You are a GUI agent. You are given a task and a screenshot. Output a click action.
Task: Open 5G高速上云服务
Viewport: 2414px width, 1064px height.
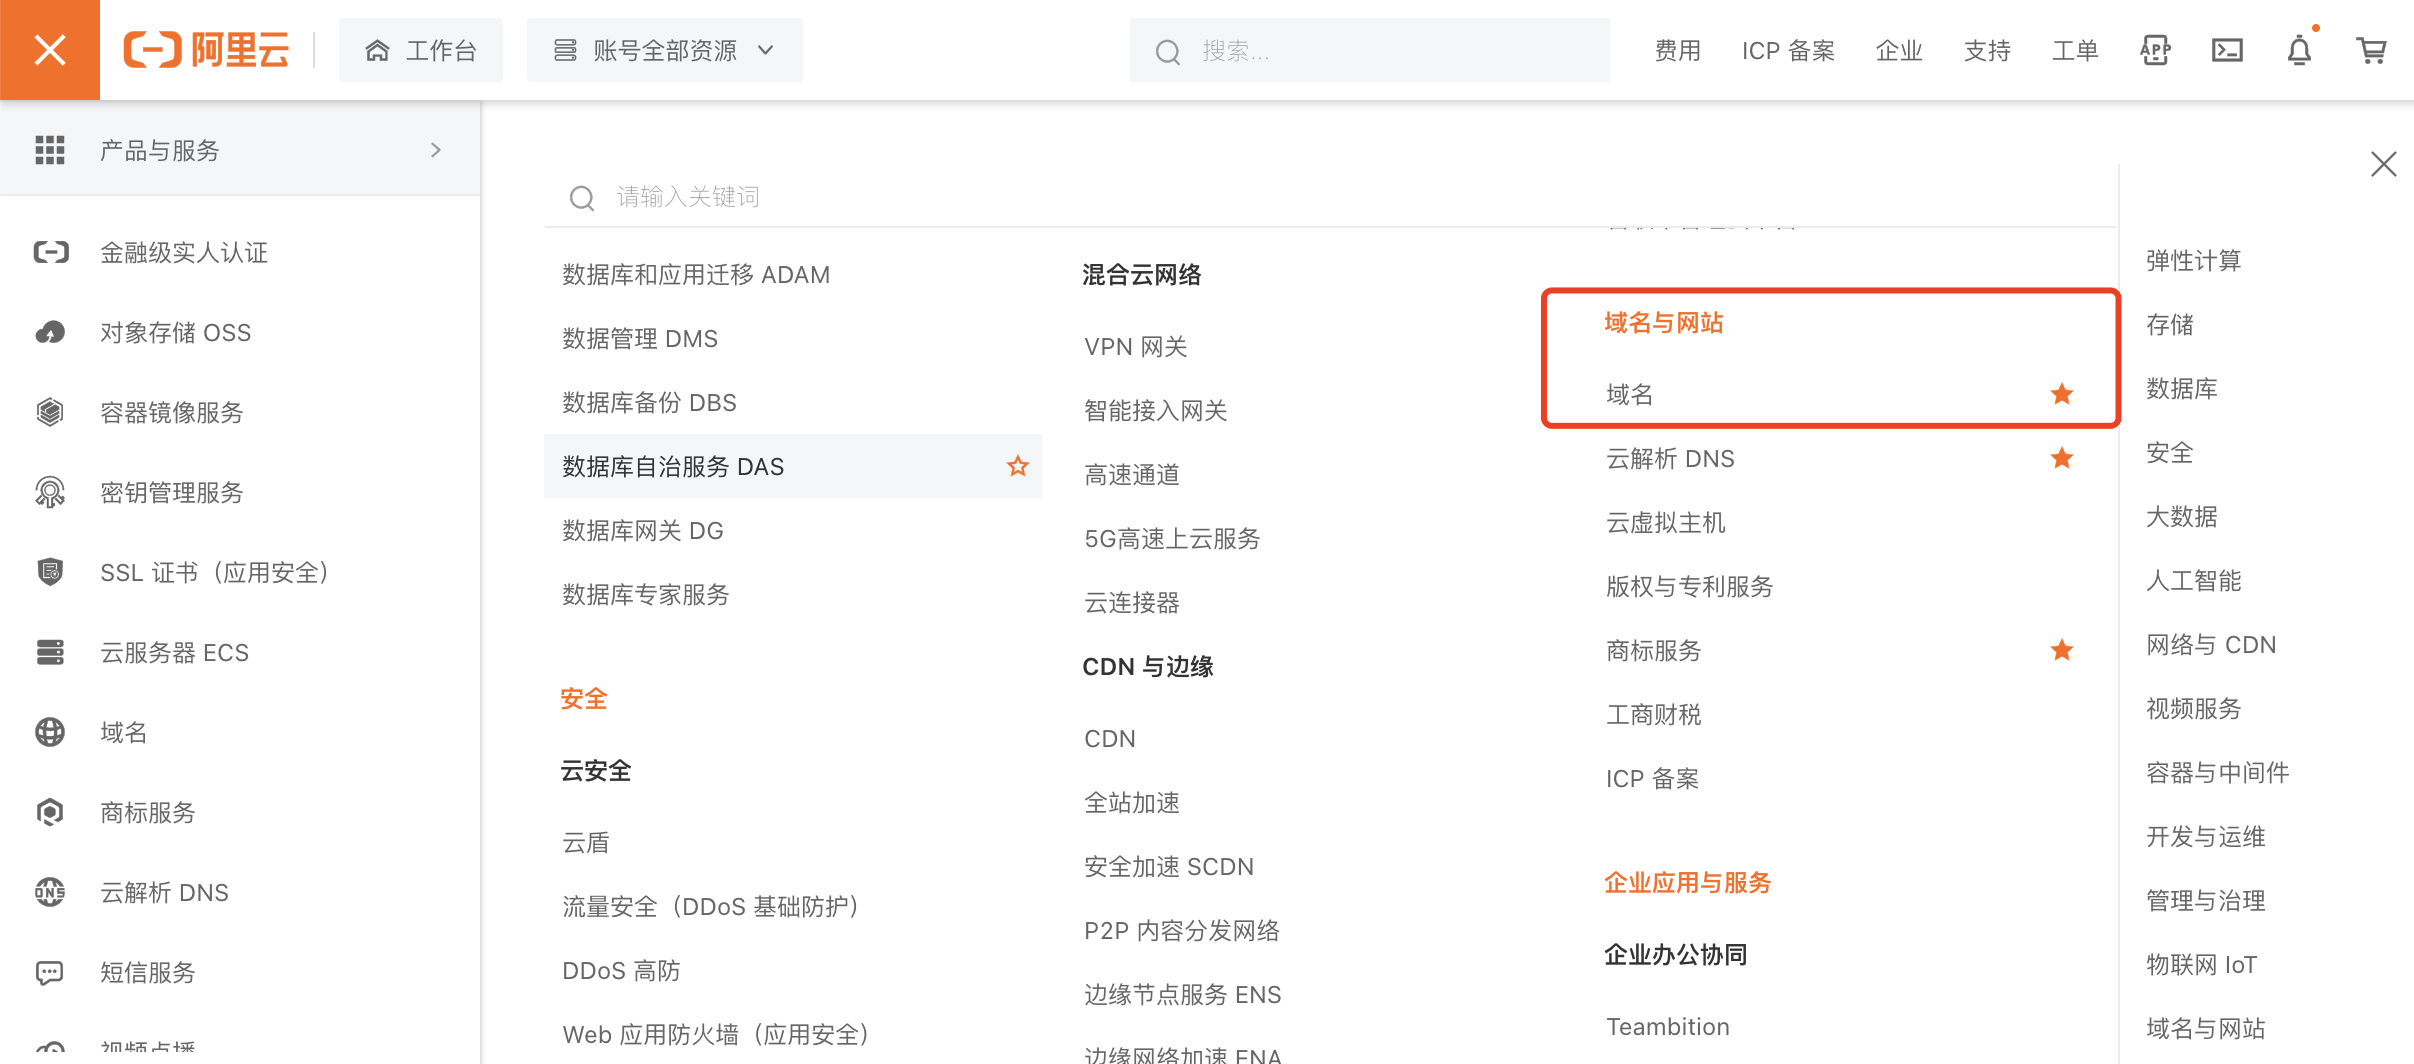click(1173, 538)
